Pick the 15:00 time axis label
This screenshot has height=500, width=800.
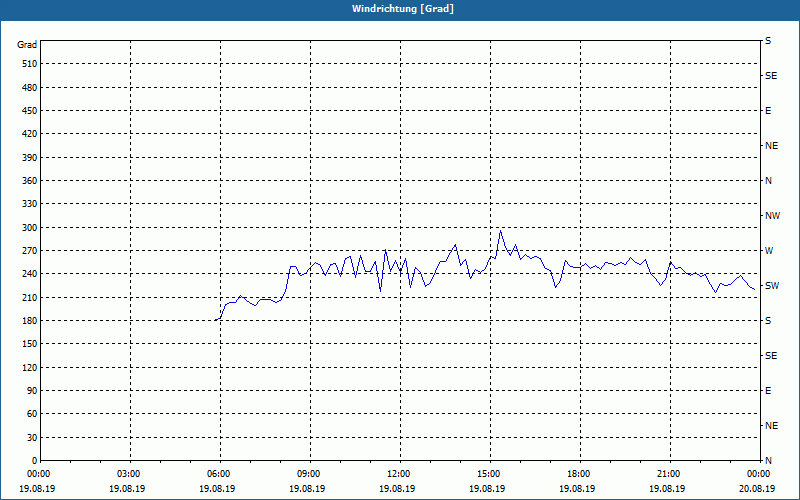pos(488,474)
